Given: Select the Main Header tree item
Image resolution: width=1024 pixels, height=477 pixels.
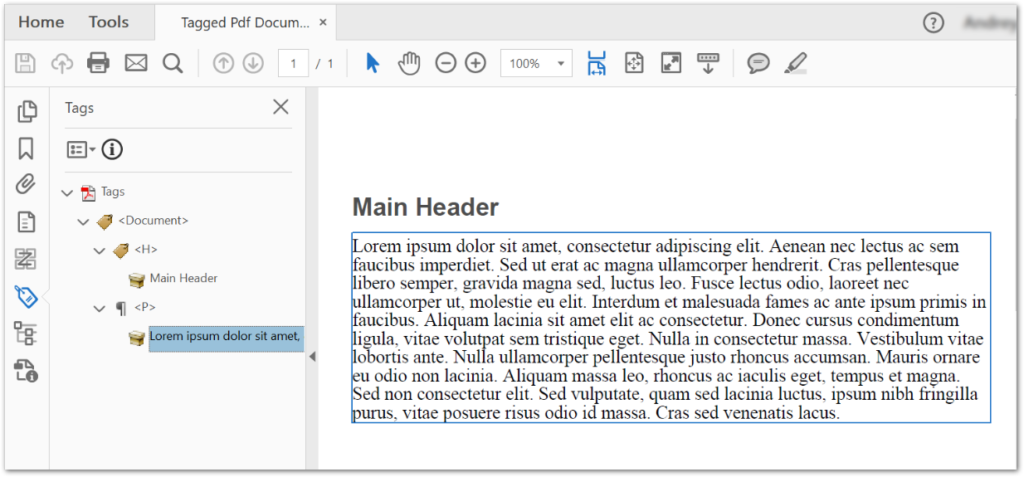Looking at the screenshot, I should [x=183, y=278].
